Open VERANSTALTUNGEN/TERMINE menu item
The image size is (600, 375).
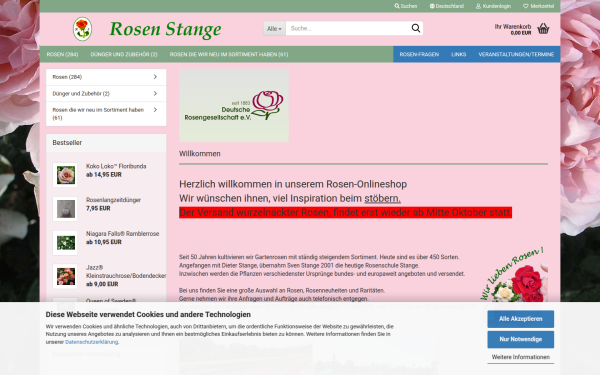516,54
